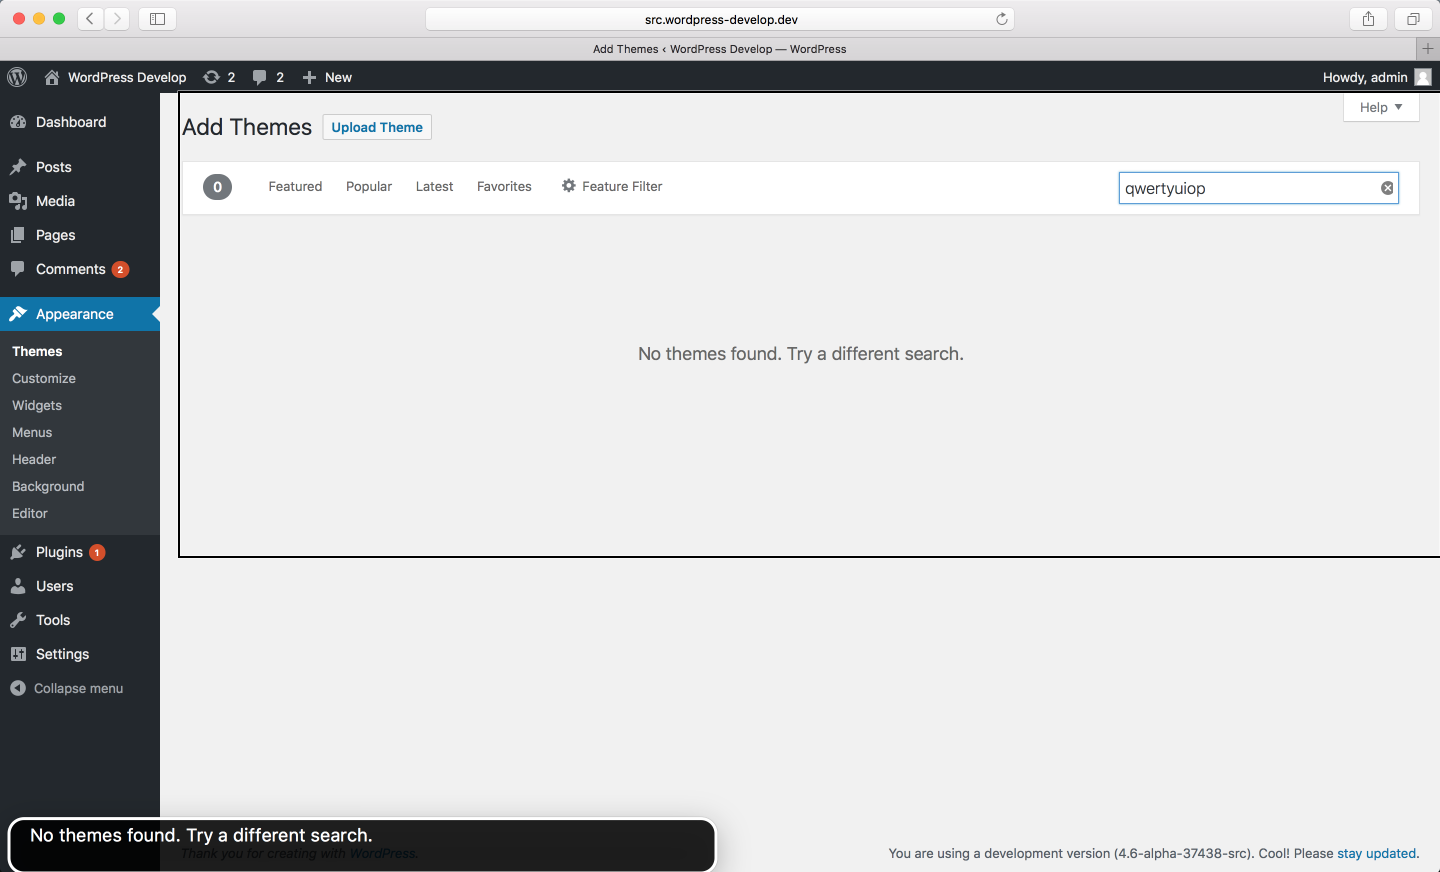
Task: Click the Safari address bar
Action: click(720, 19)
